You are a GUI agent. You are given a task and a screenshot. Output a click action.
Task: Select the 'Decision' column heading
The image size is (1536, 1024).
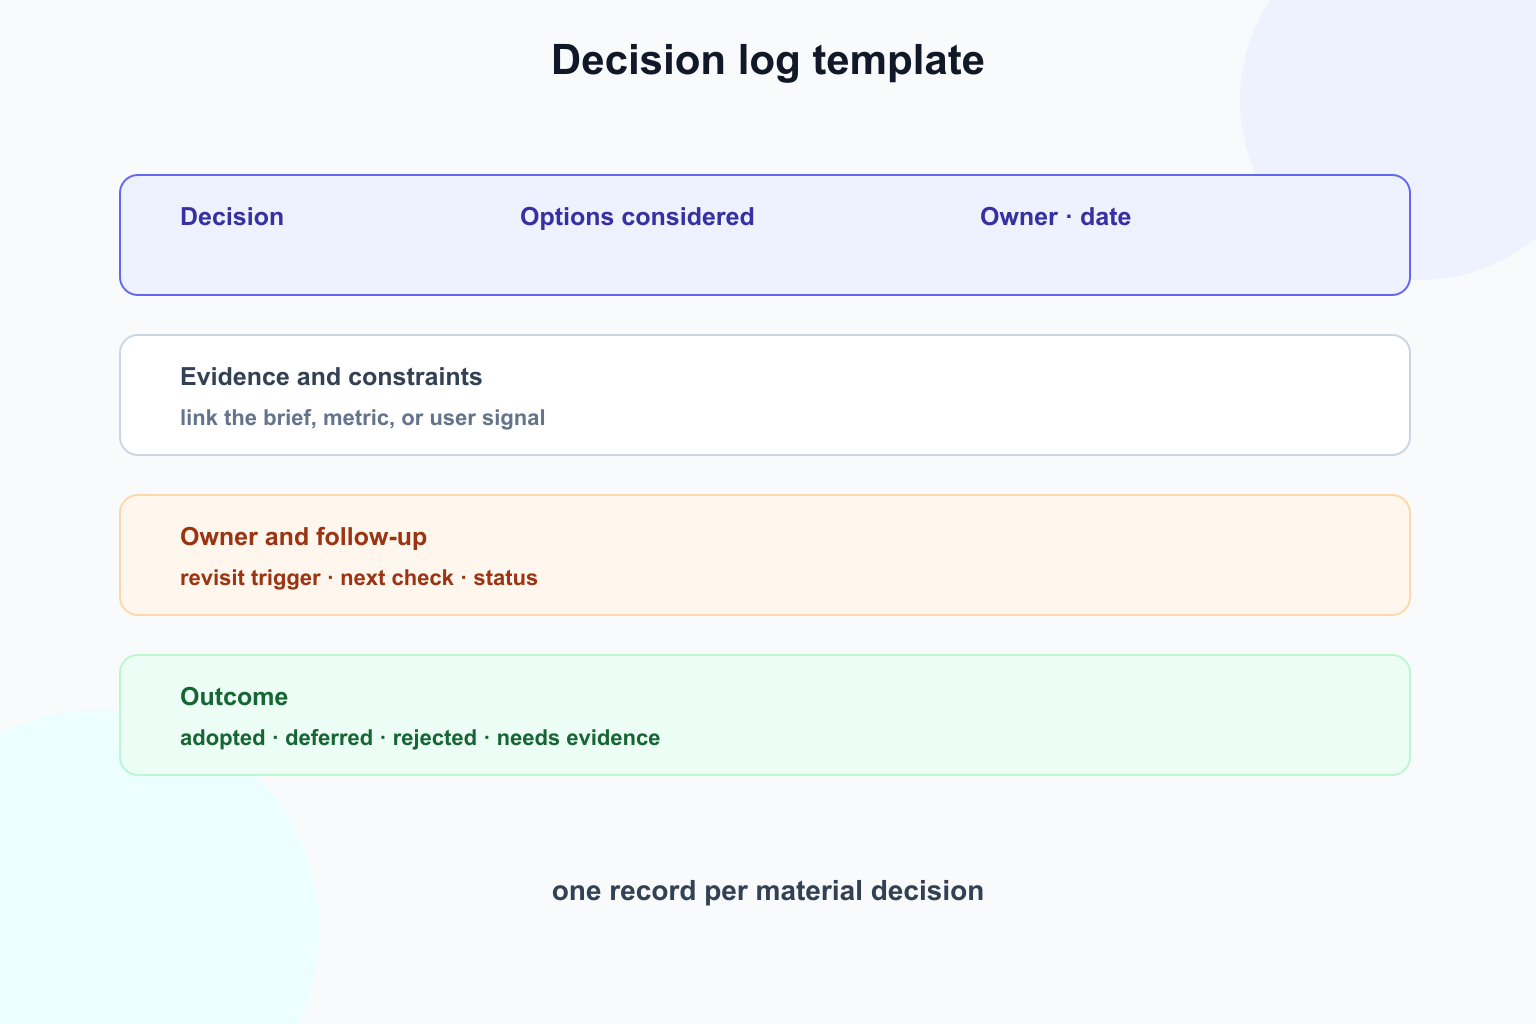pos(232,217)
